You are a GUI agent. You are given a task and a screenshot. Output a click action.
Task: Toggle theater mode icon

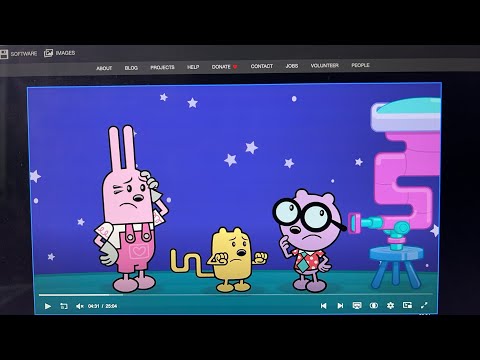click(x=374, y=305)
